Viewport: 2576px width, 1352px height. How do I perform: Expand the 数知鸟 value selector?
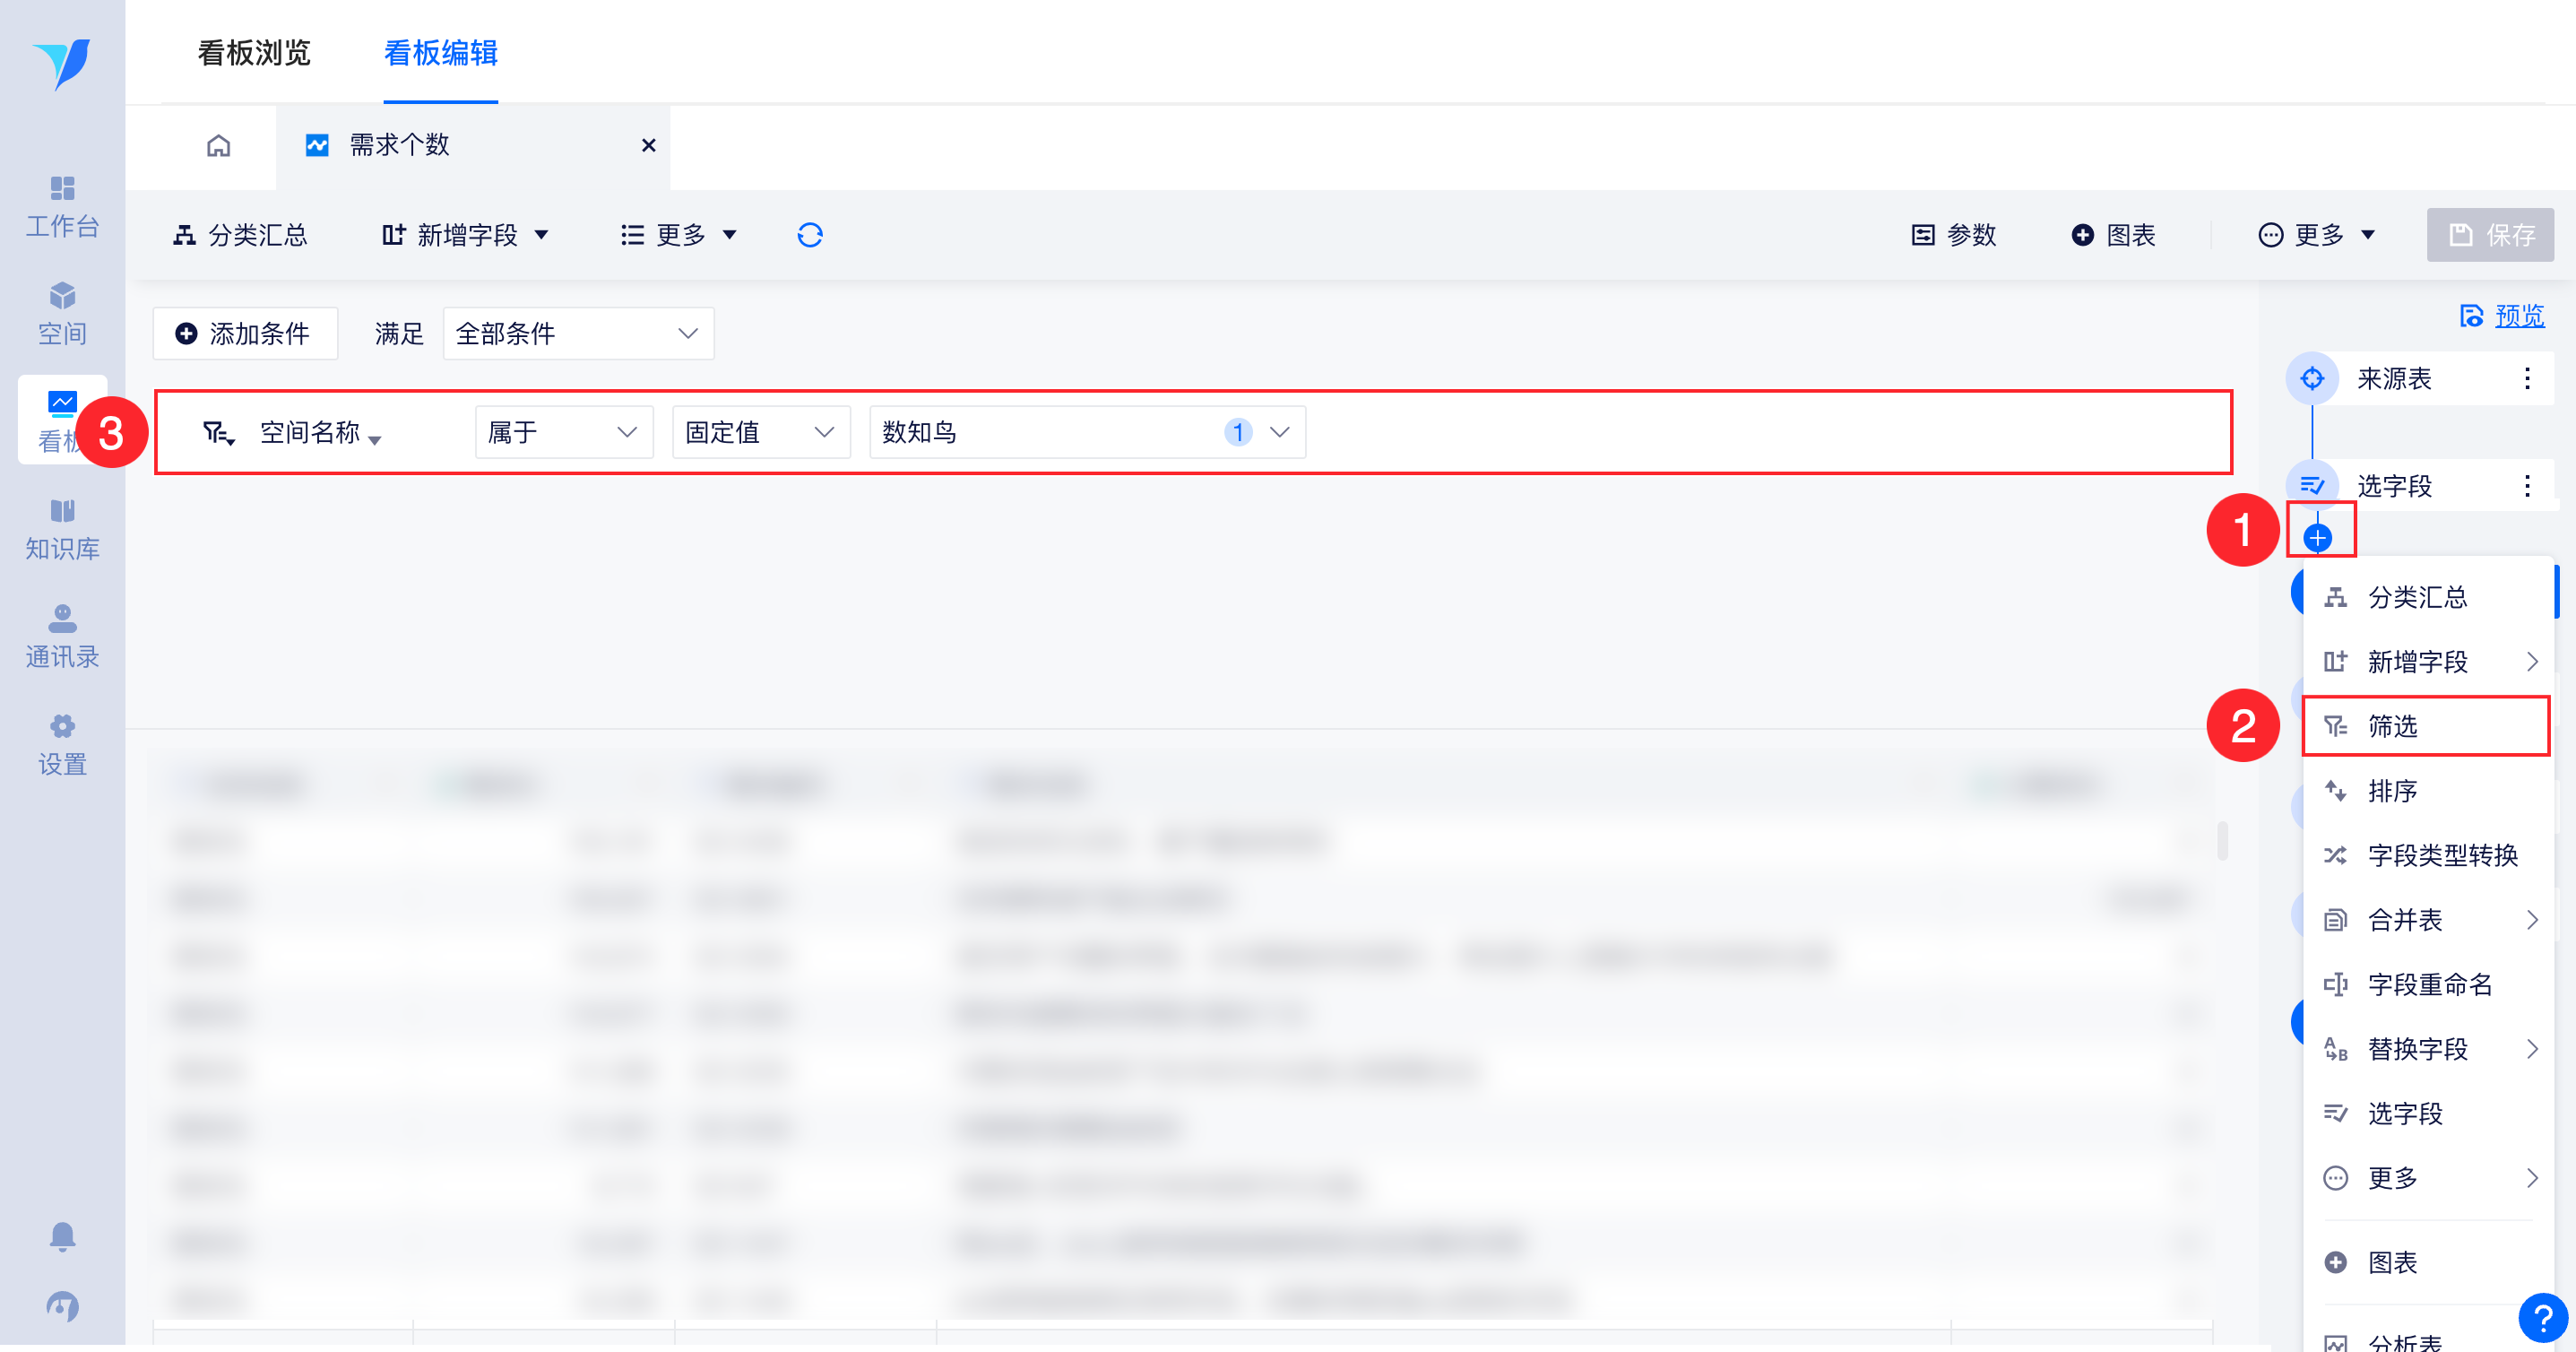[1086, 432]
